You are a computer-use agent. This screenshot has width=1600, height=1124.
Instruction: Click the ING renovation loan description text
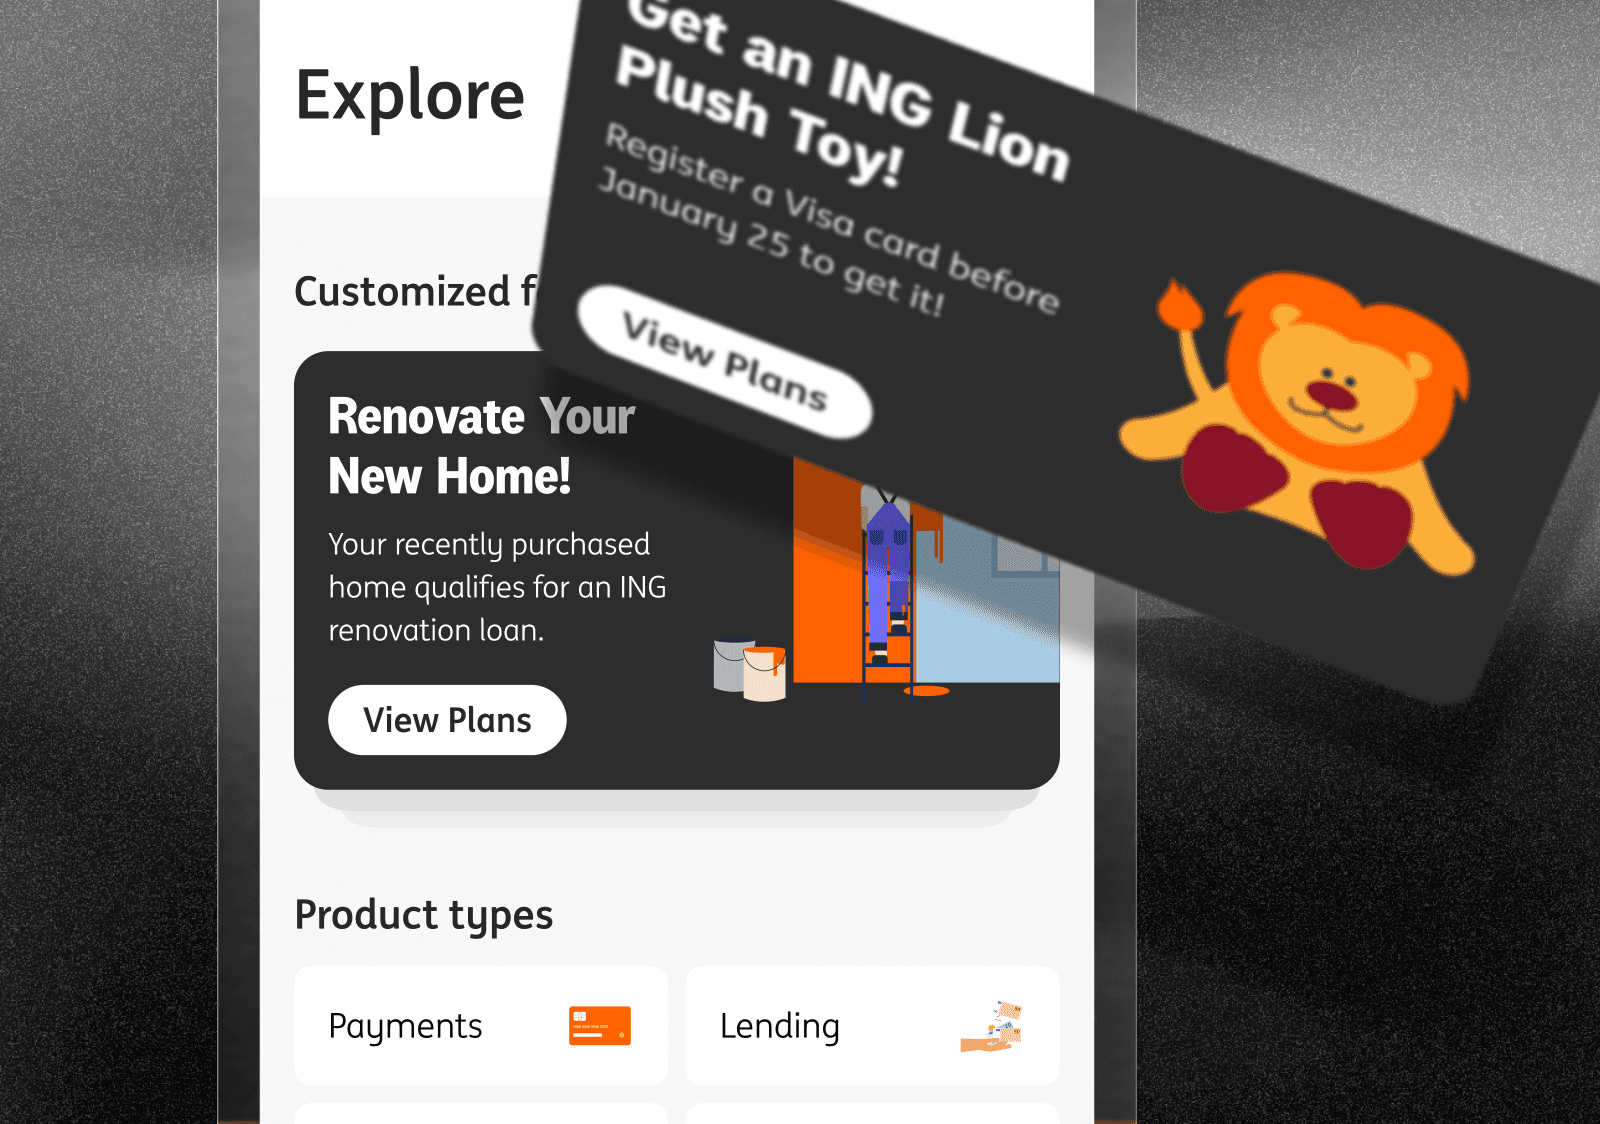(497, 587)
